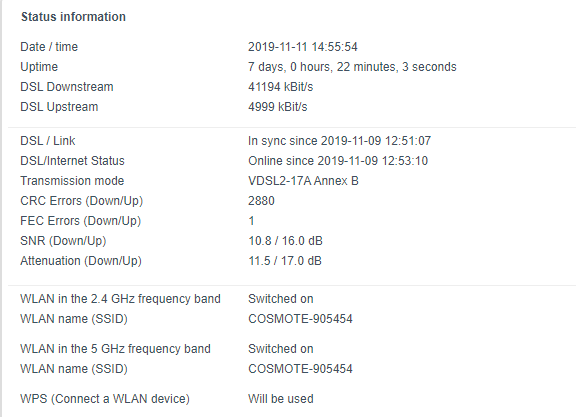Click the WPS Will be used status
Image resolution: width=579 pixels, height=417 pixels.
281,399
